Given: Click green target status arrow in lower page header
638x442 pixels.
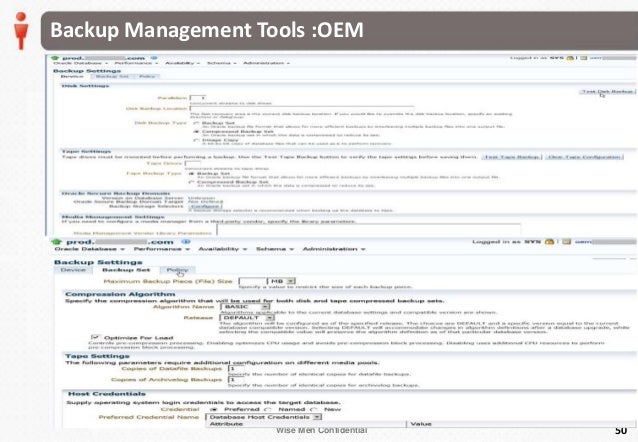Looking at the screenshot, I should tap(57, 242).
